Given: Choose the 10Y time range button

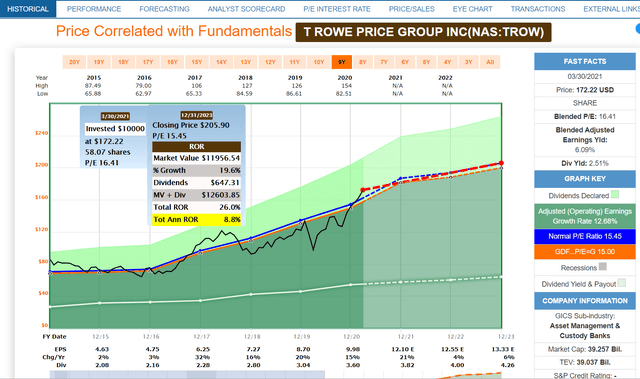Looking at the screenshot, I should point(319,62).
